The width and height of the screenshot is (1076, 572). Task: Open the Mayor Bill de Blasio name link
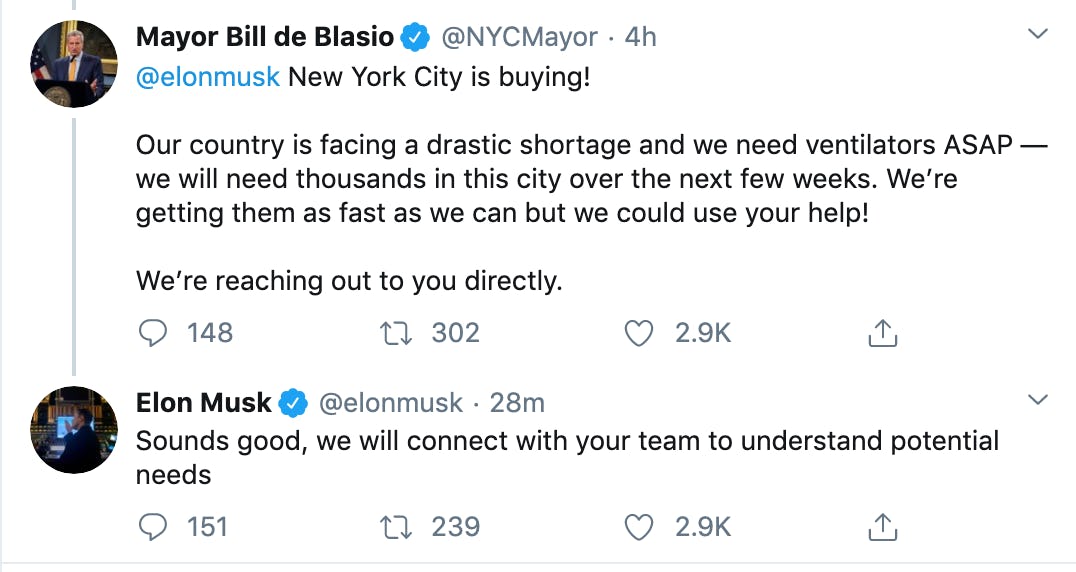265,38
